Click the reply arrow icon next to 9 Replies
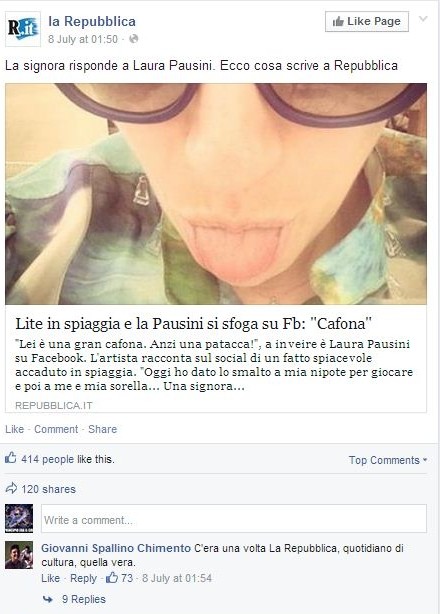Image resolution: width=440 pixels, height=614 pixels. coord(48,599)
